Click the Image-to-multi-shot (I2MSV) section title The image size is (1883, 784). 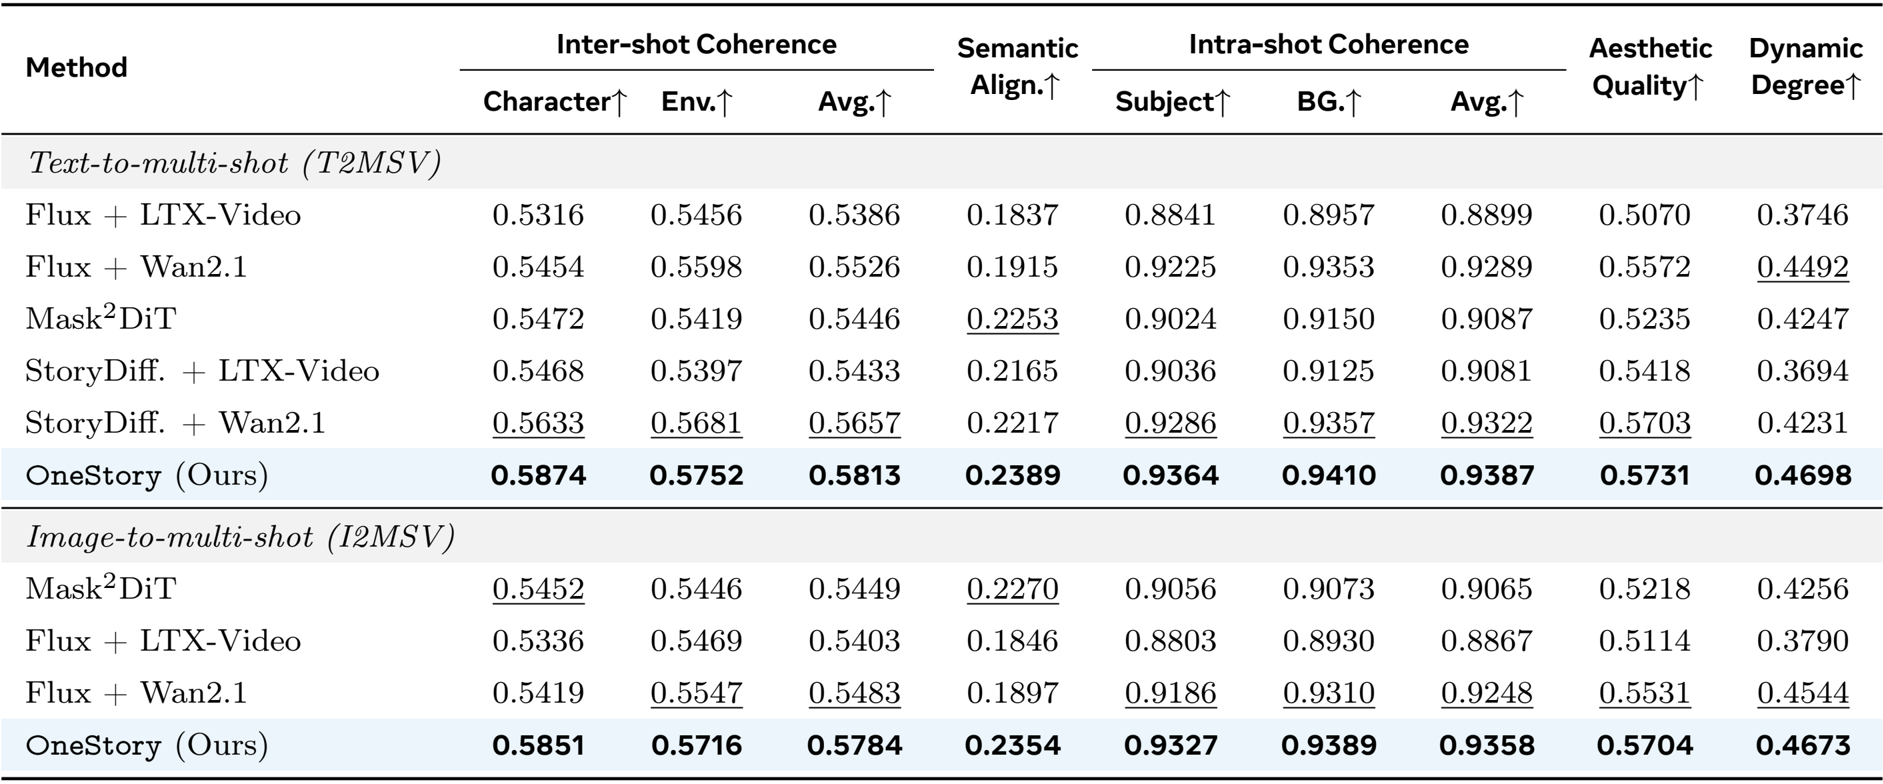[240, 538]
